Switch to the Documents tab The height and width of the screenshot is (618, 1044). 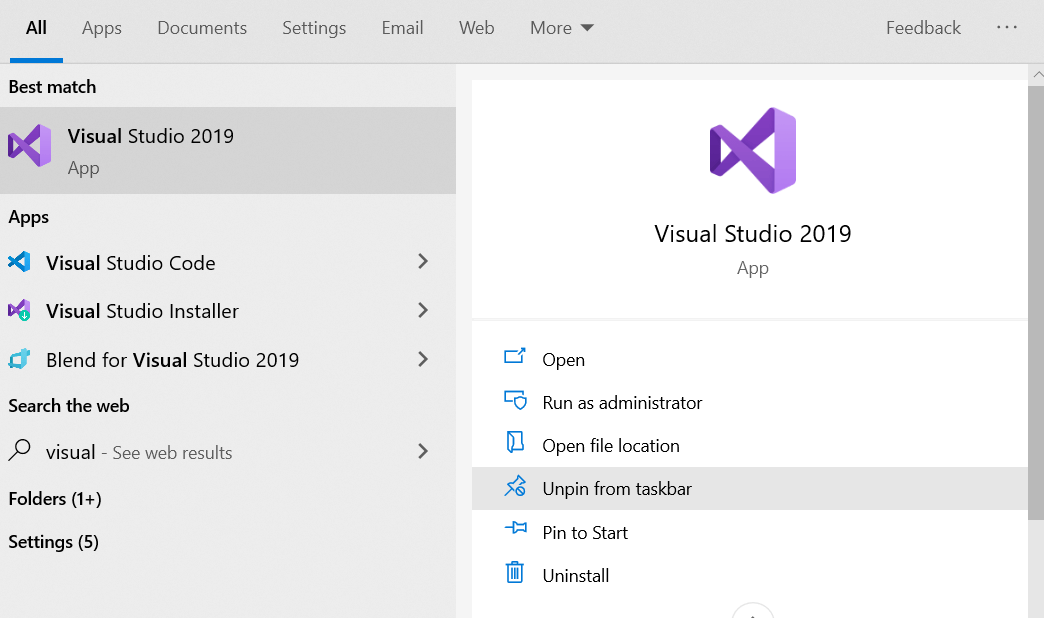[201, 28]
